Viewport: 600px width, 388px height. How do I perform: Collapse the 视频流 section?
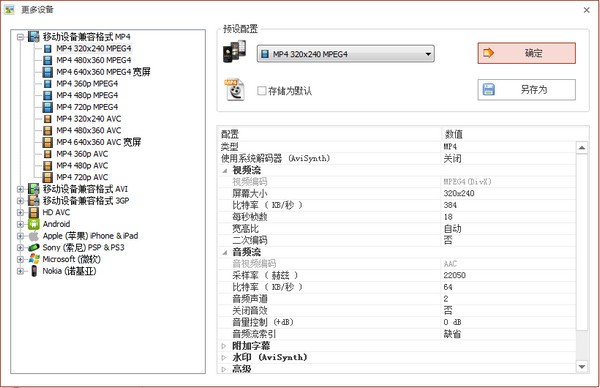[x=225, y=171]
